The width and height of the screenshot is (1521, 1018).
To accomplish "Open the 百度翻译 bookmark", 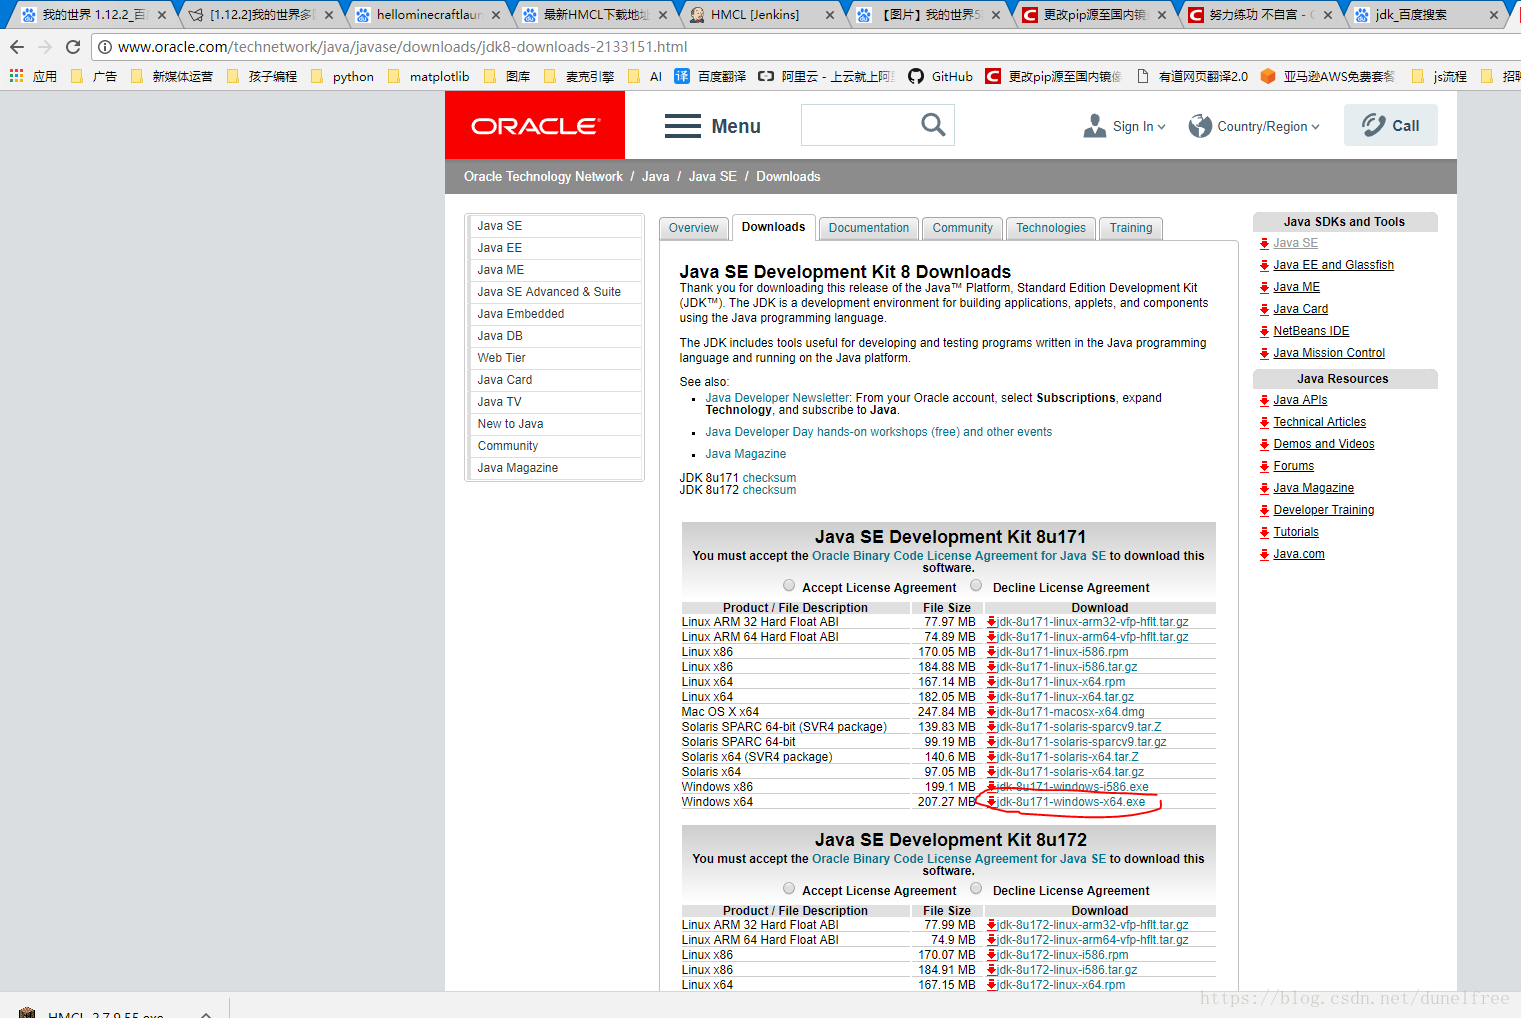I will pyautogui.click(x=710, y=76).
